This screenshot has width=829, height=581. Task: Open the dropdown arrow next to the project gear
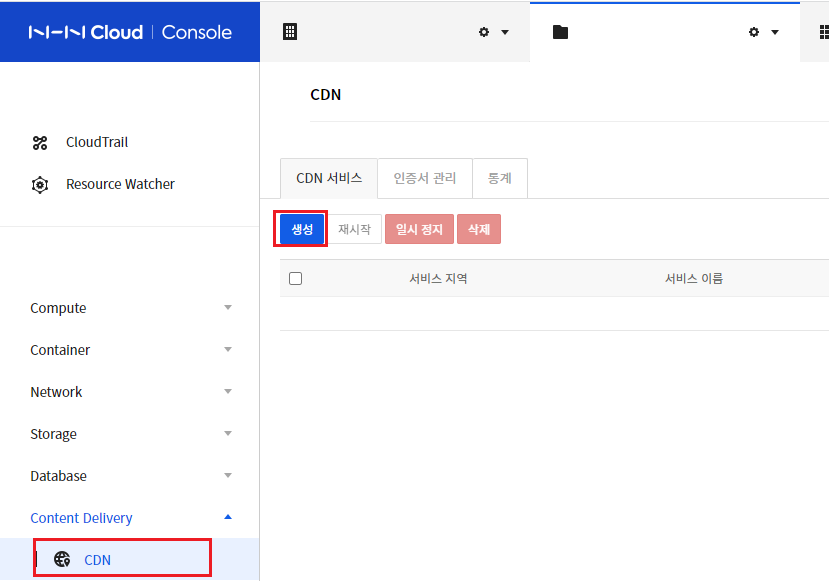[775, 32]
